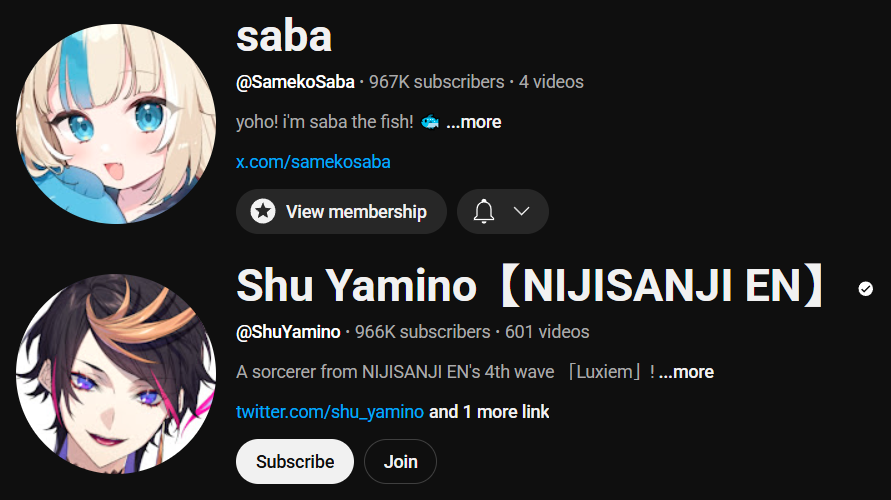Click 'and 1 more link' text
Screen dimensions: 891x500
[x=489, y=411]
